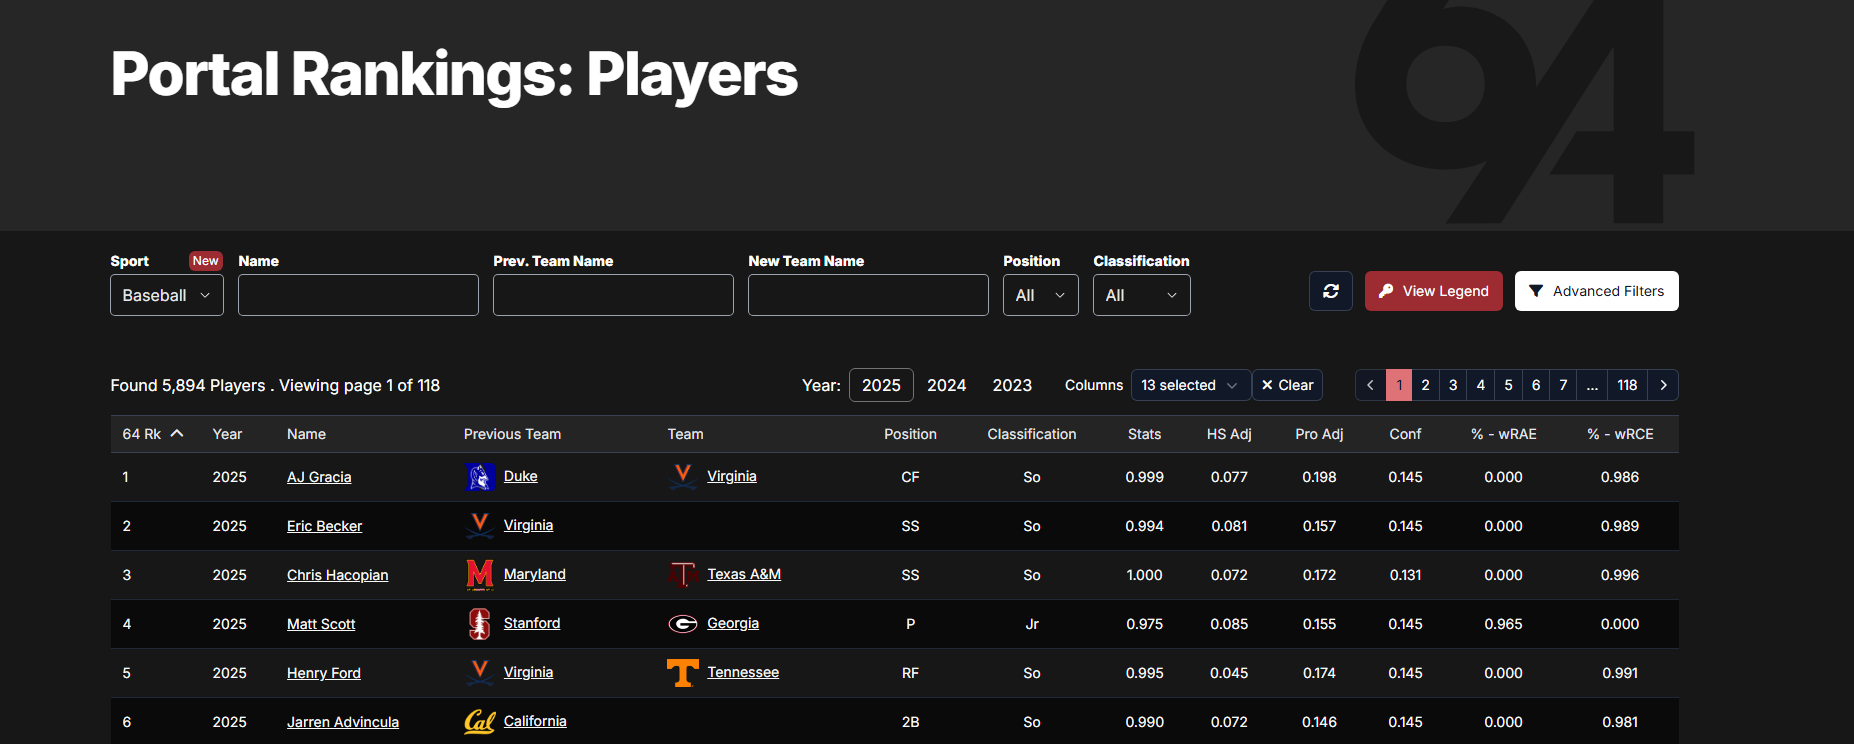The height and width of the screenshot is (744, 1854).
Task: Click the View Legend button
Action: (x=1433, y=291)
